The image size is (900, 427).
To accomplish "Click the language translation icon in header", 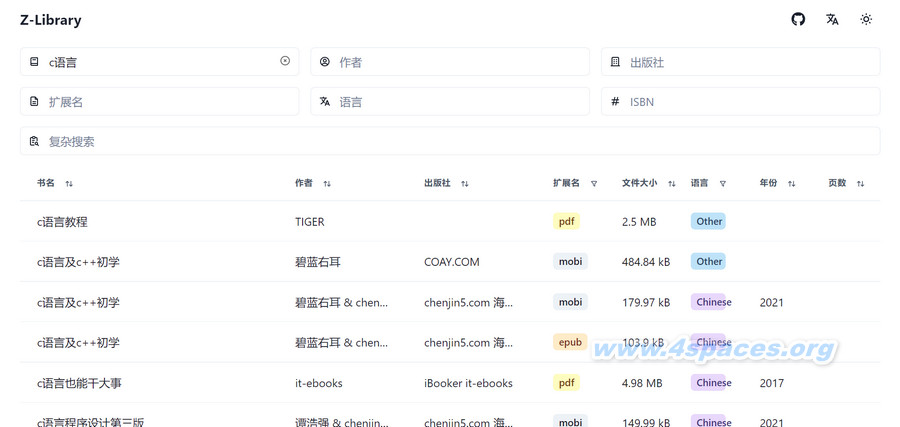I will (x=832, y=19).
